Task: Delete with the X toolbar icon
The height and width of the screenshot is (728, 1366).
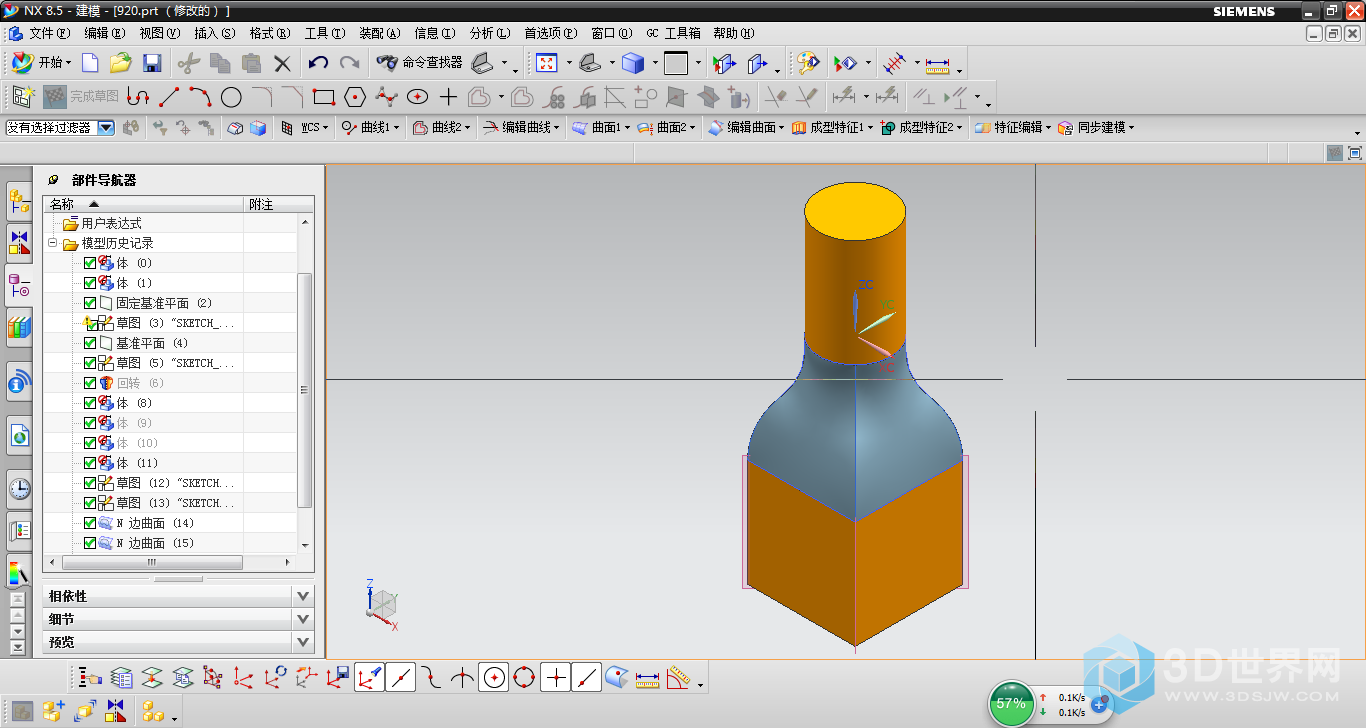Action: [x=282, y=63]
